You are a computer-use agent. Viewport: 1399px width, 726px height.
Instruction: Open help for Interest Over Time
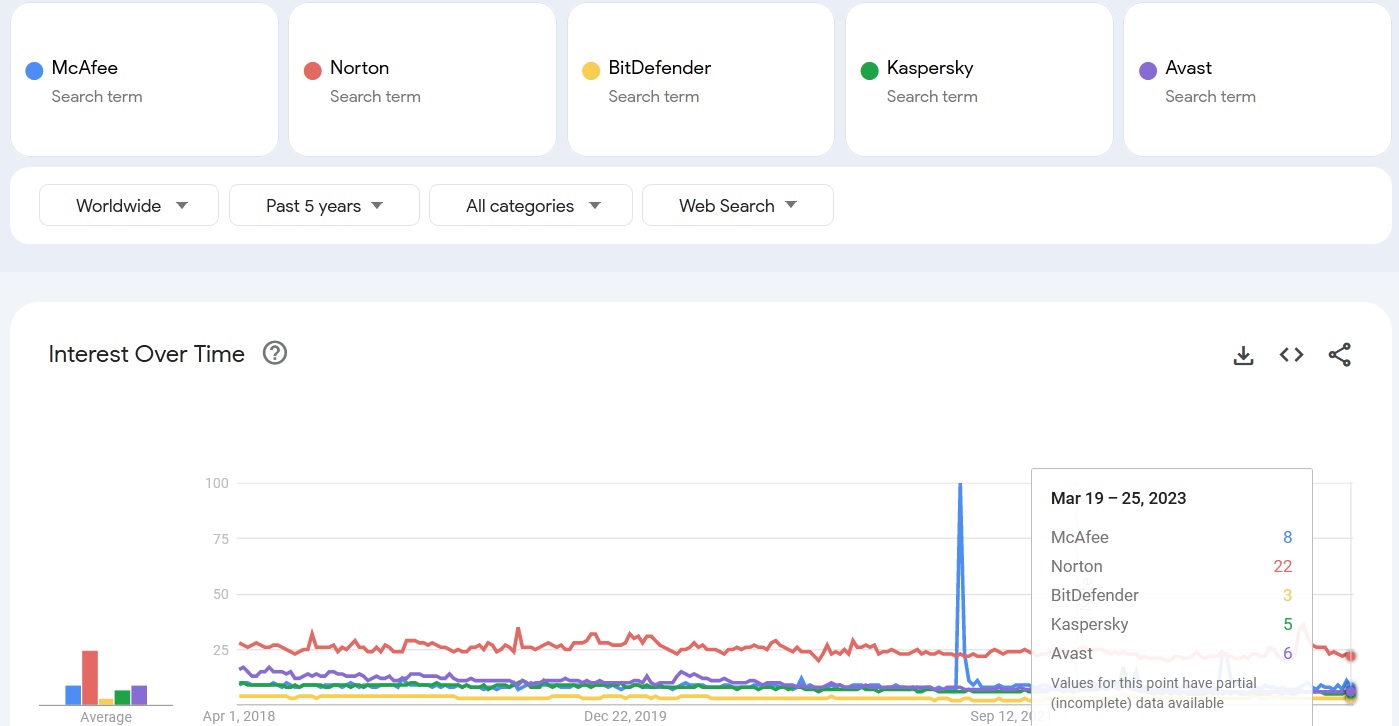click(275, 353)
